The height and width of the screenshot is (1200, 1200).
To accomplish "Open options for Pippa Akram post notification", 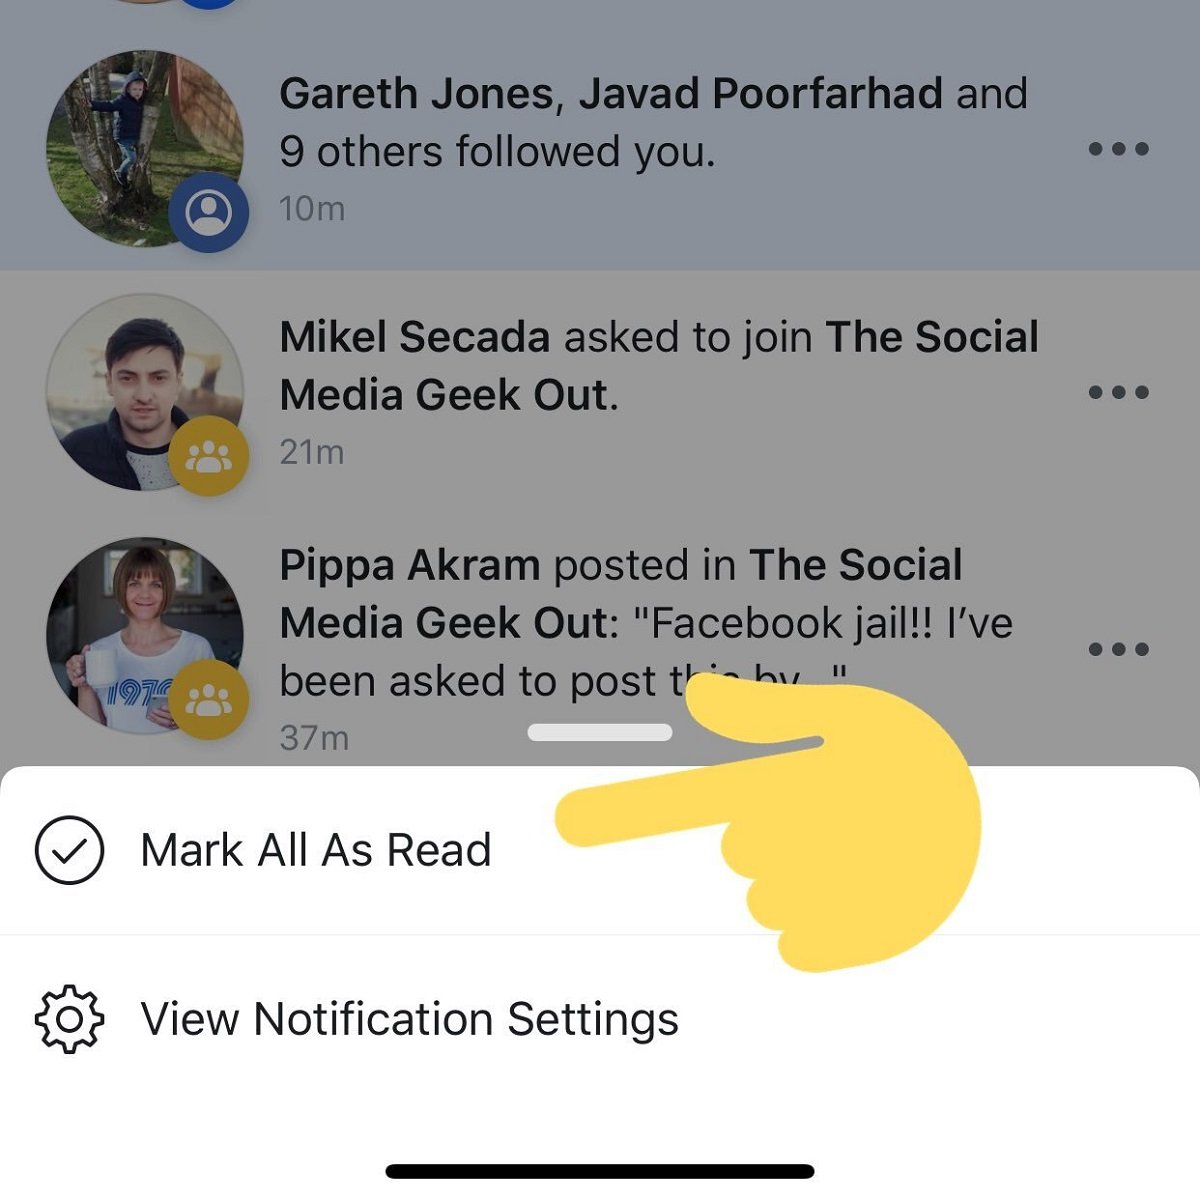I will tap(1118, 650).
